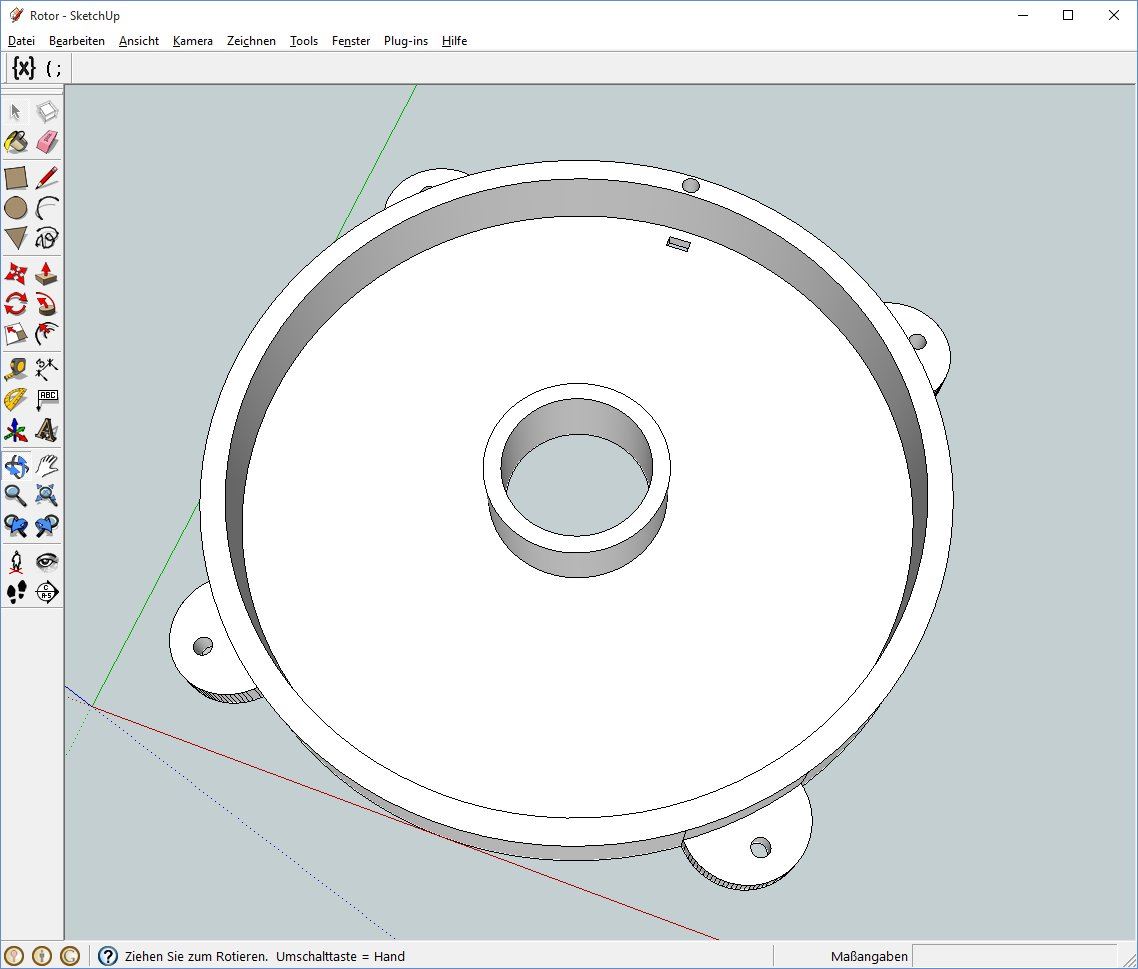Choose the Eraser tool
Screen dimensions: 1138x969
(47, 142)
